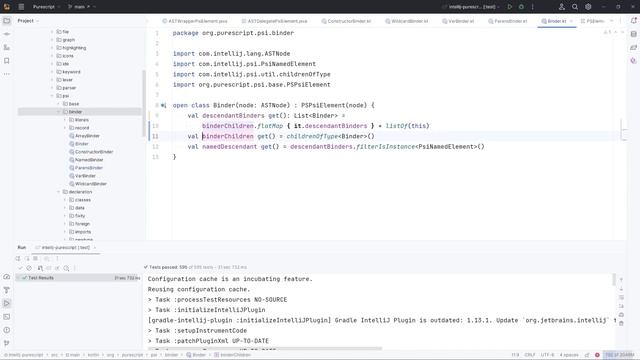Open the Bookmarks tool window icon
This screenshot has width=640, height=360.
(x=7, y=61)
